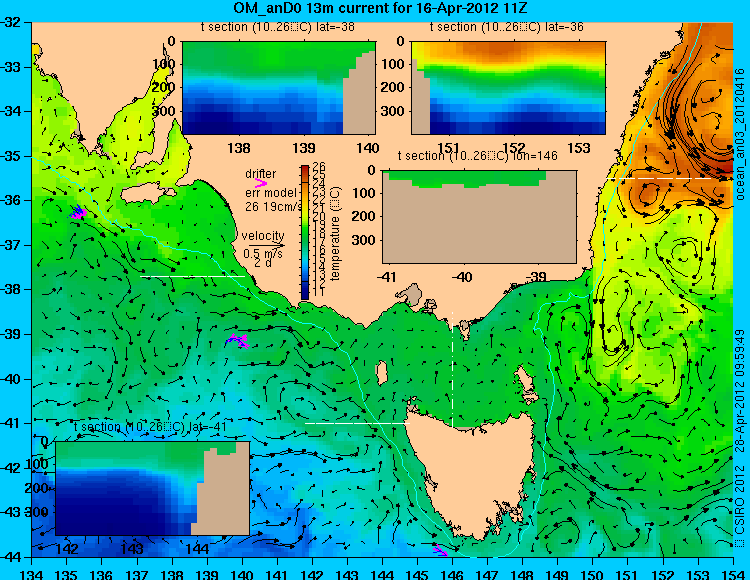Select the drifter marker near 135E, 36S

coord(78,212)
